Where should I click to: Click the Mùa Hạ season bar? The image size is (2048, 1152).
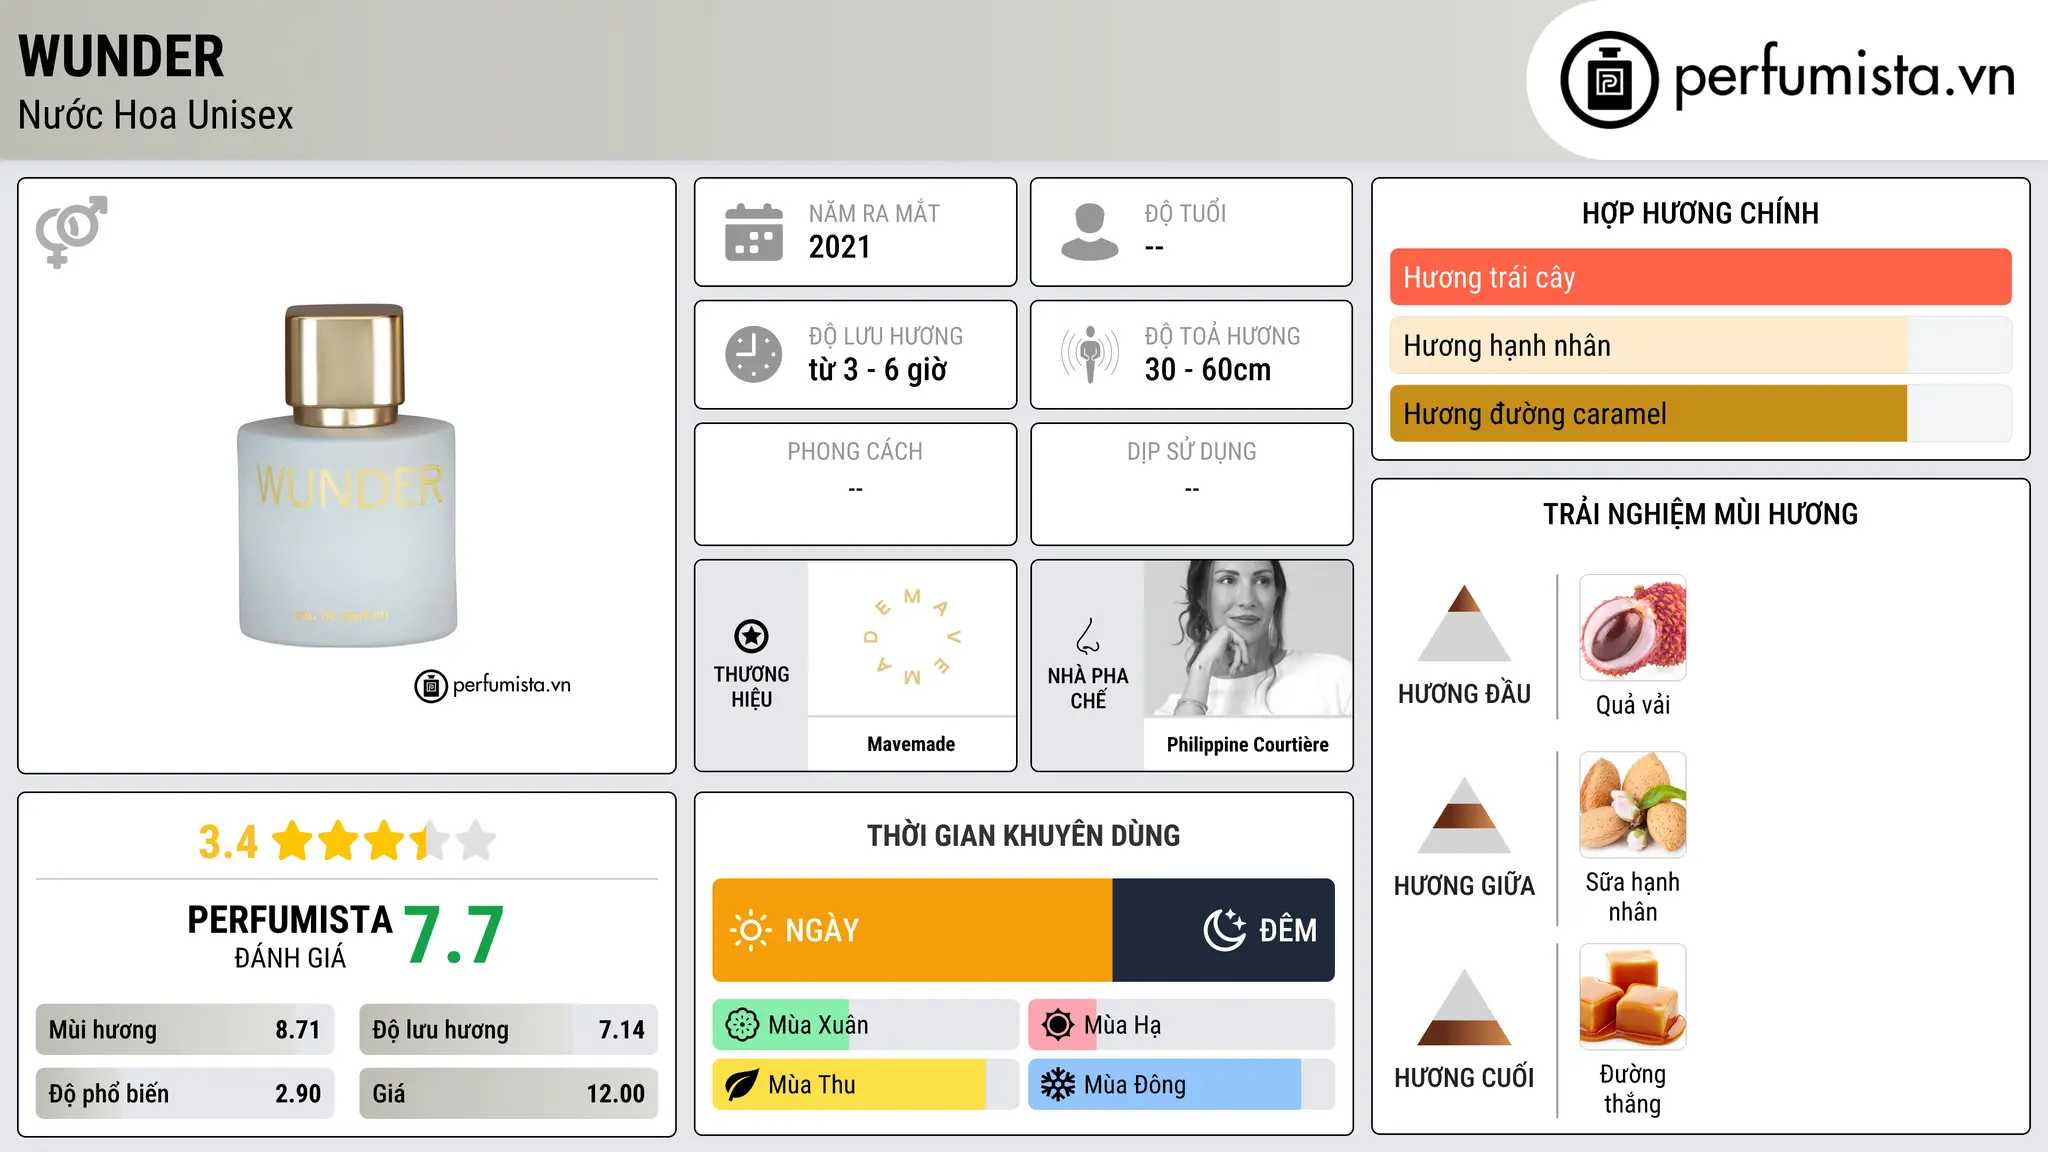pos(1182,1025)
